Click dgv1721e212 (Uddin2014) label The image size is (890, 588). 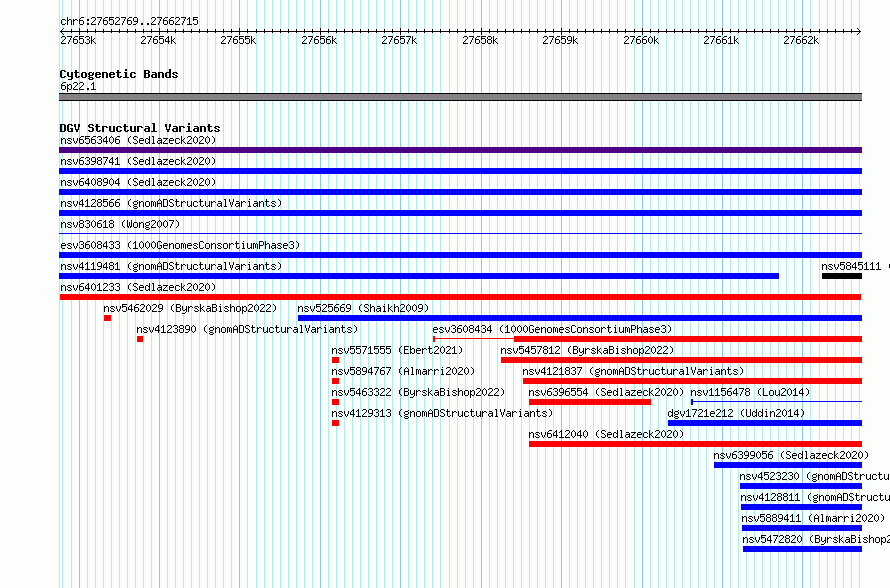pos(736,413)
